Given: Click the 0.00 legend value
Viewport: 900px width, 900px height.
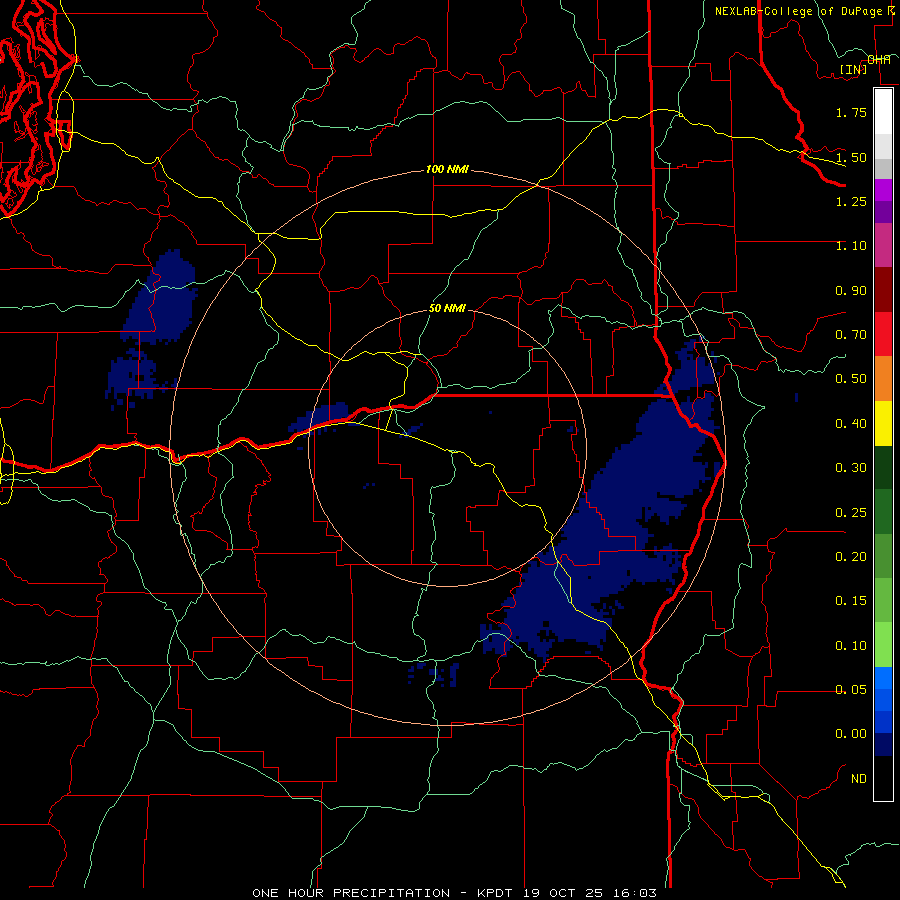Looking at the screenshot, I should click(851, 734).
